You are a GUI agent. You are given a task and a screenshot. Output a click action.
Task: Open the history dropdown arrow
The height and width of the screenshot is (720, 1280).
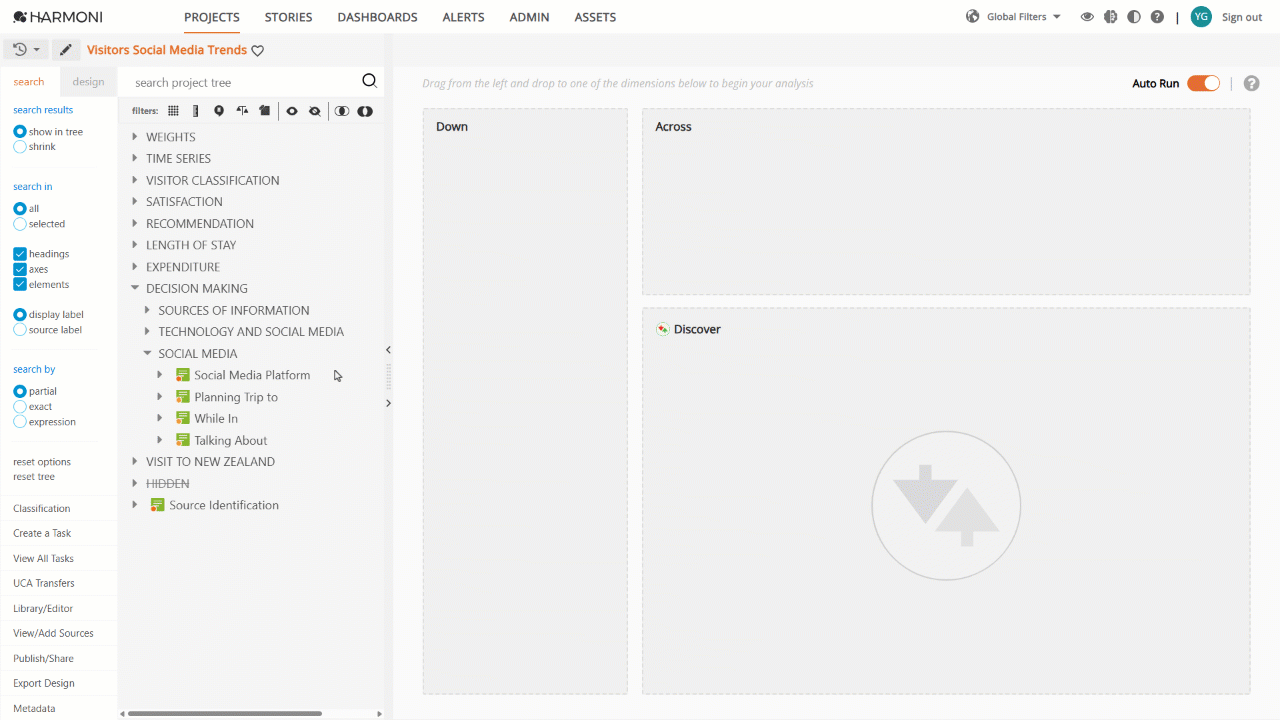[x=37, y=50]
